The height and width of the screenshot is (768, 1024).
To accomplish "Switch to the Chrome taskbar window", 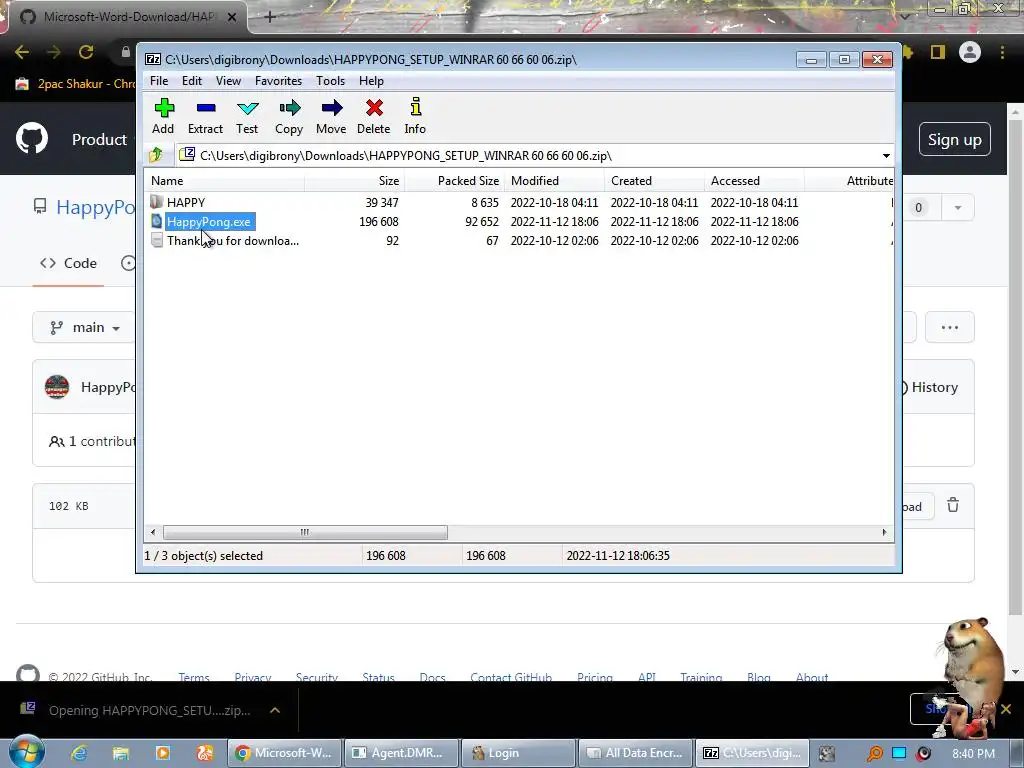I will pos(284,753).
